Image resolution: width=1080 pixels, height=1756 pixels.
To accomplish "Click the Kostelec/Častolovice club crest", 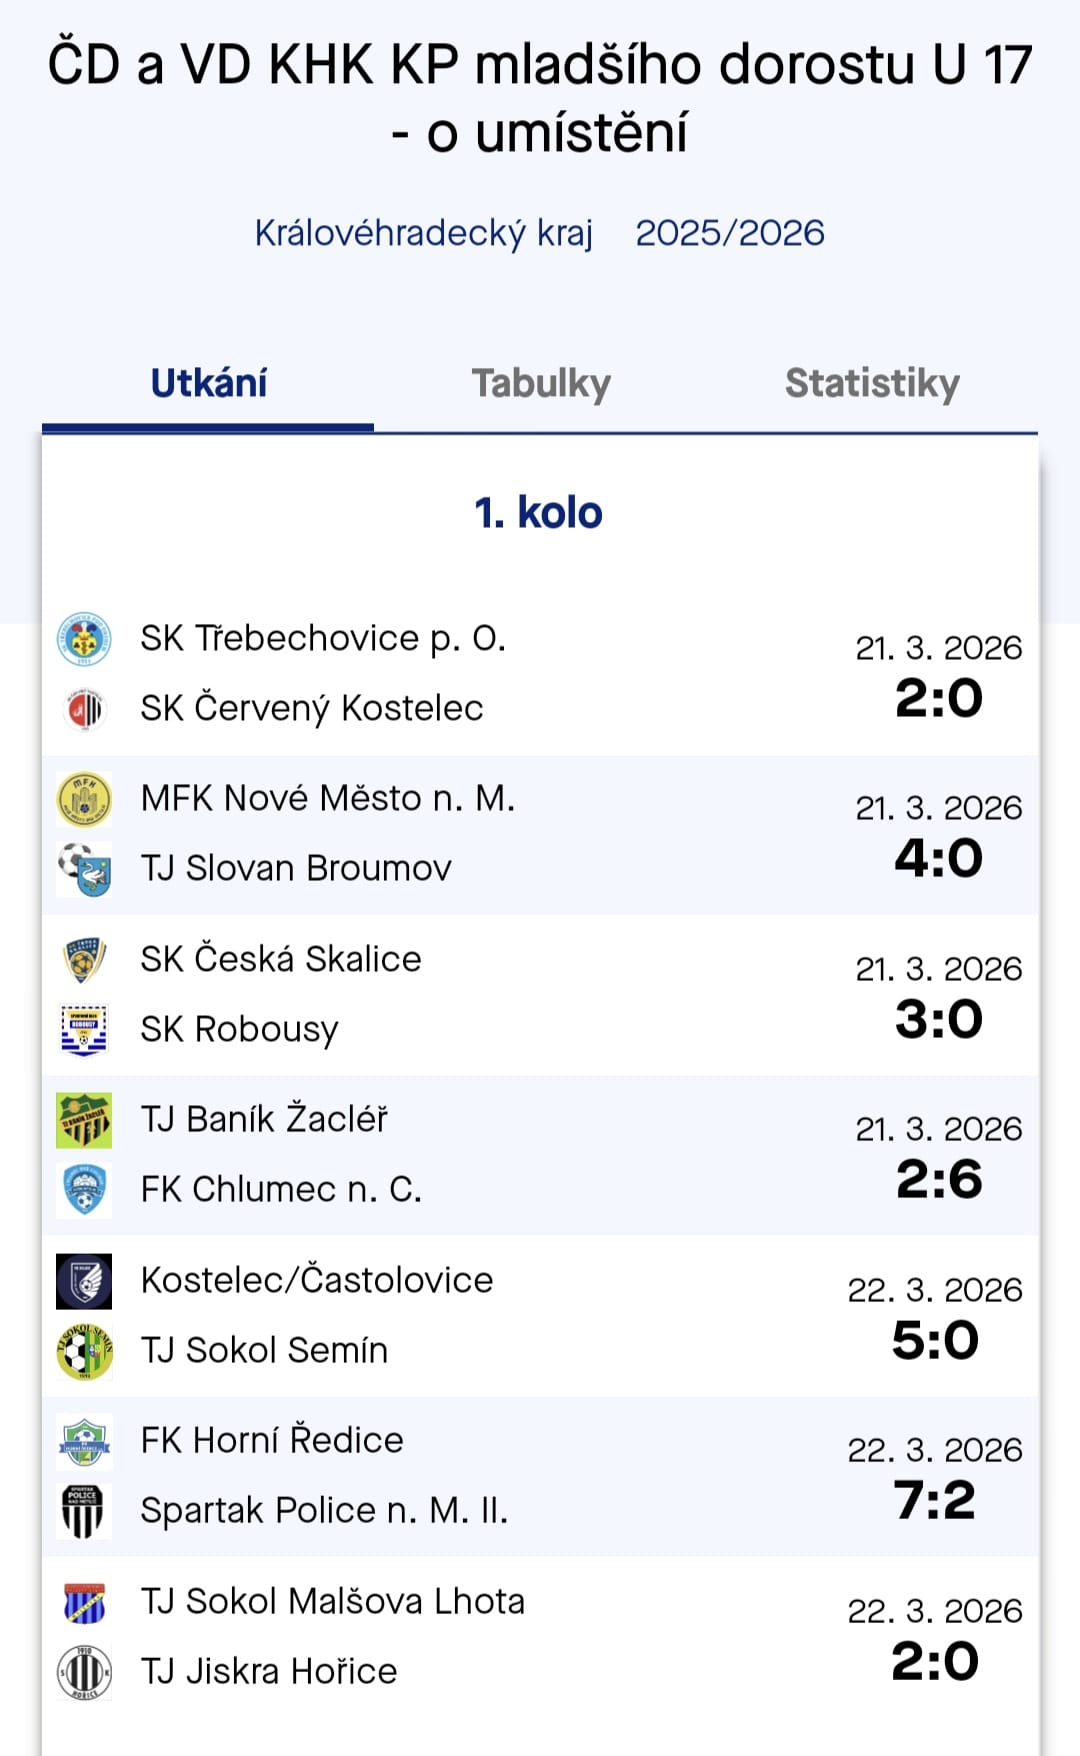I will [x=84, y=1281].
